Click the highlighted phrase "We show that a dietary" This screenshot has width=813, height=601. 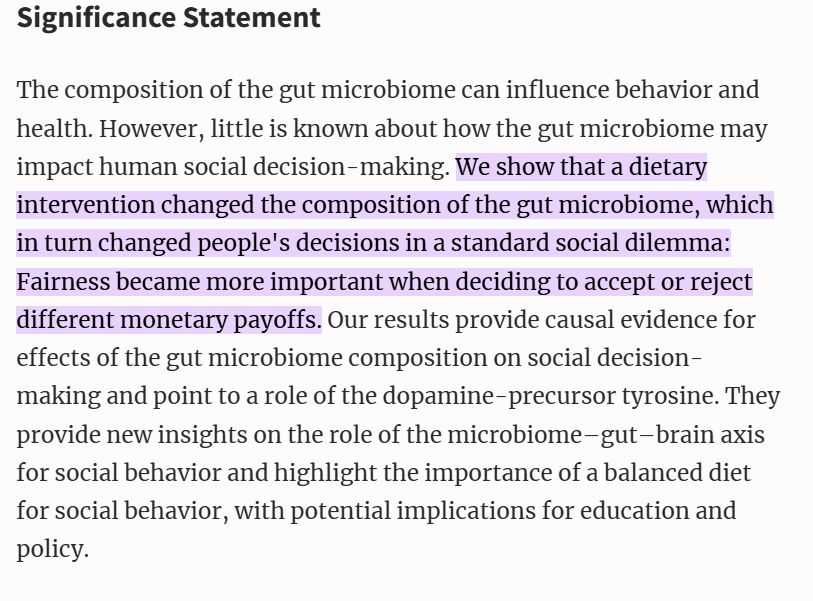581,167
